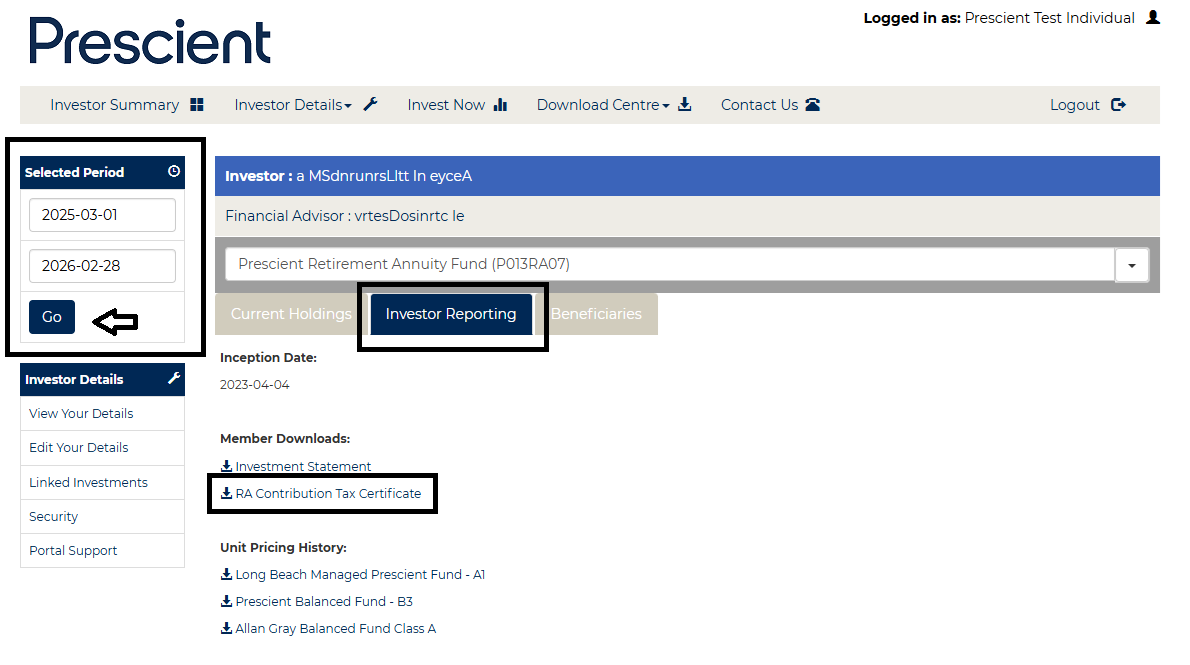This screenshot has height=665, width=1190.
Task: Click the bar chart icon beside Invest Now
Action: 500,105
